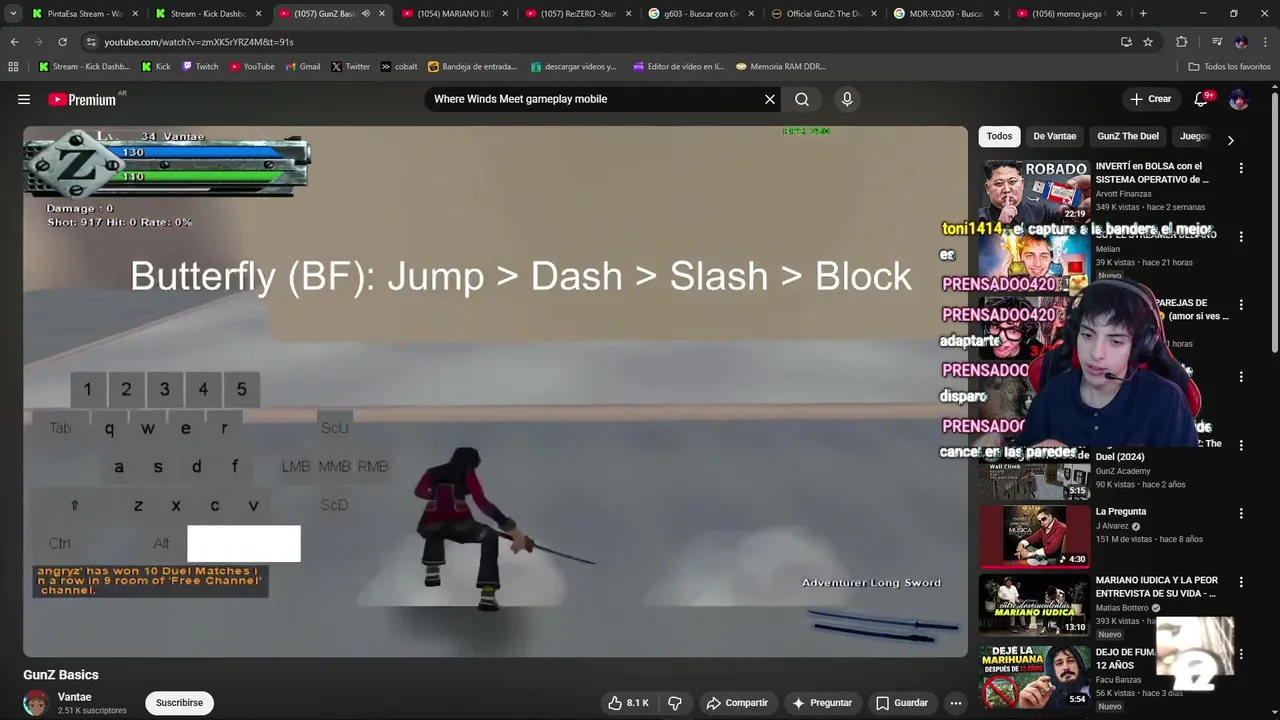Reload the page with the refresh icon
1280x720 pixels.
tap(62, 42)
